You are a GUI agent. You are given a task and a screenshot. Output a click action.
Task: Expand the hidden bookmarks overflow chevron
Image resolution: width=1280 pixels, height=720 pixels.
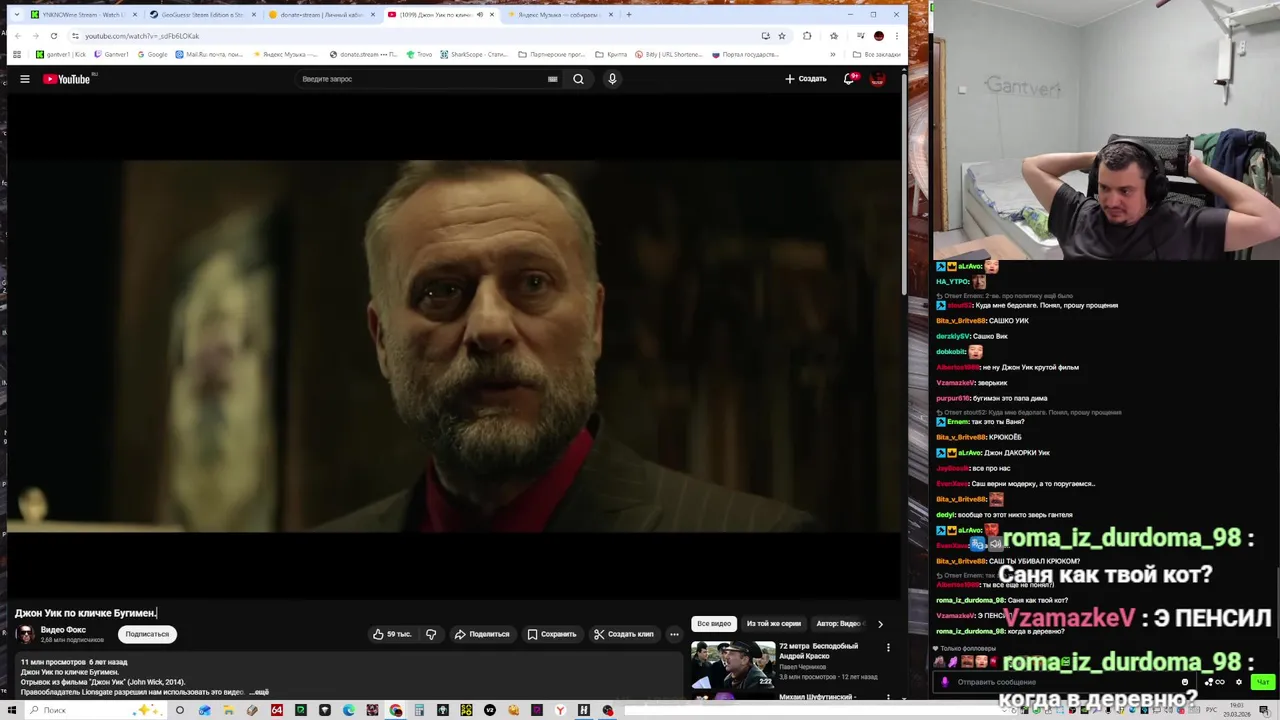pyautogui.click(x=833, y=54)
